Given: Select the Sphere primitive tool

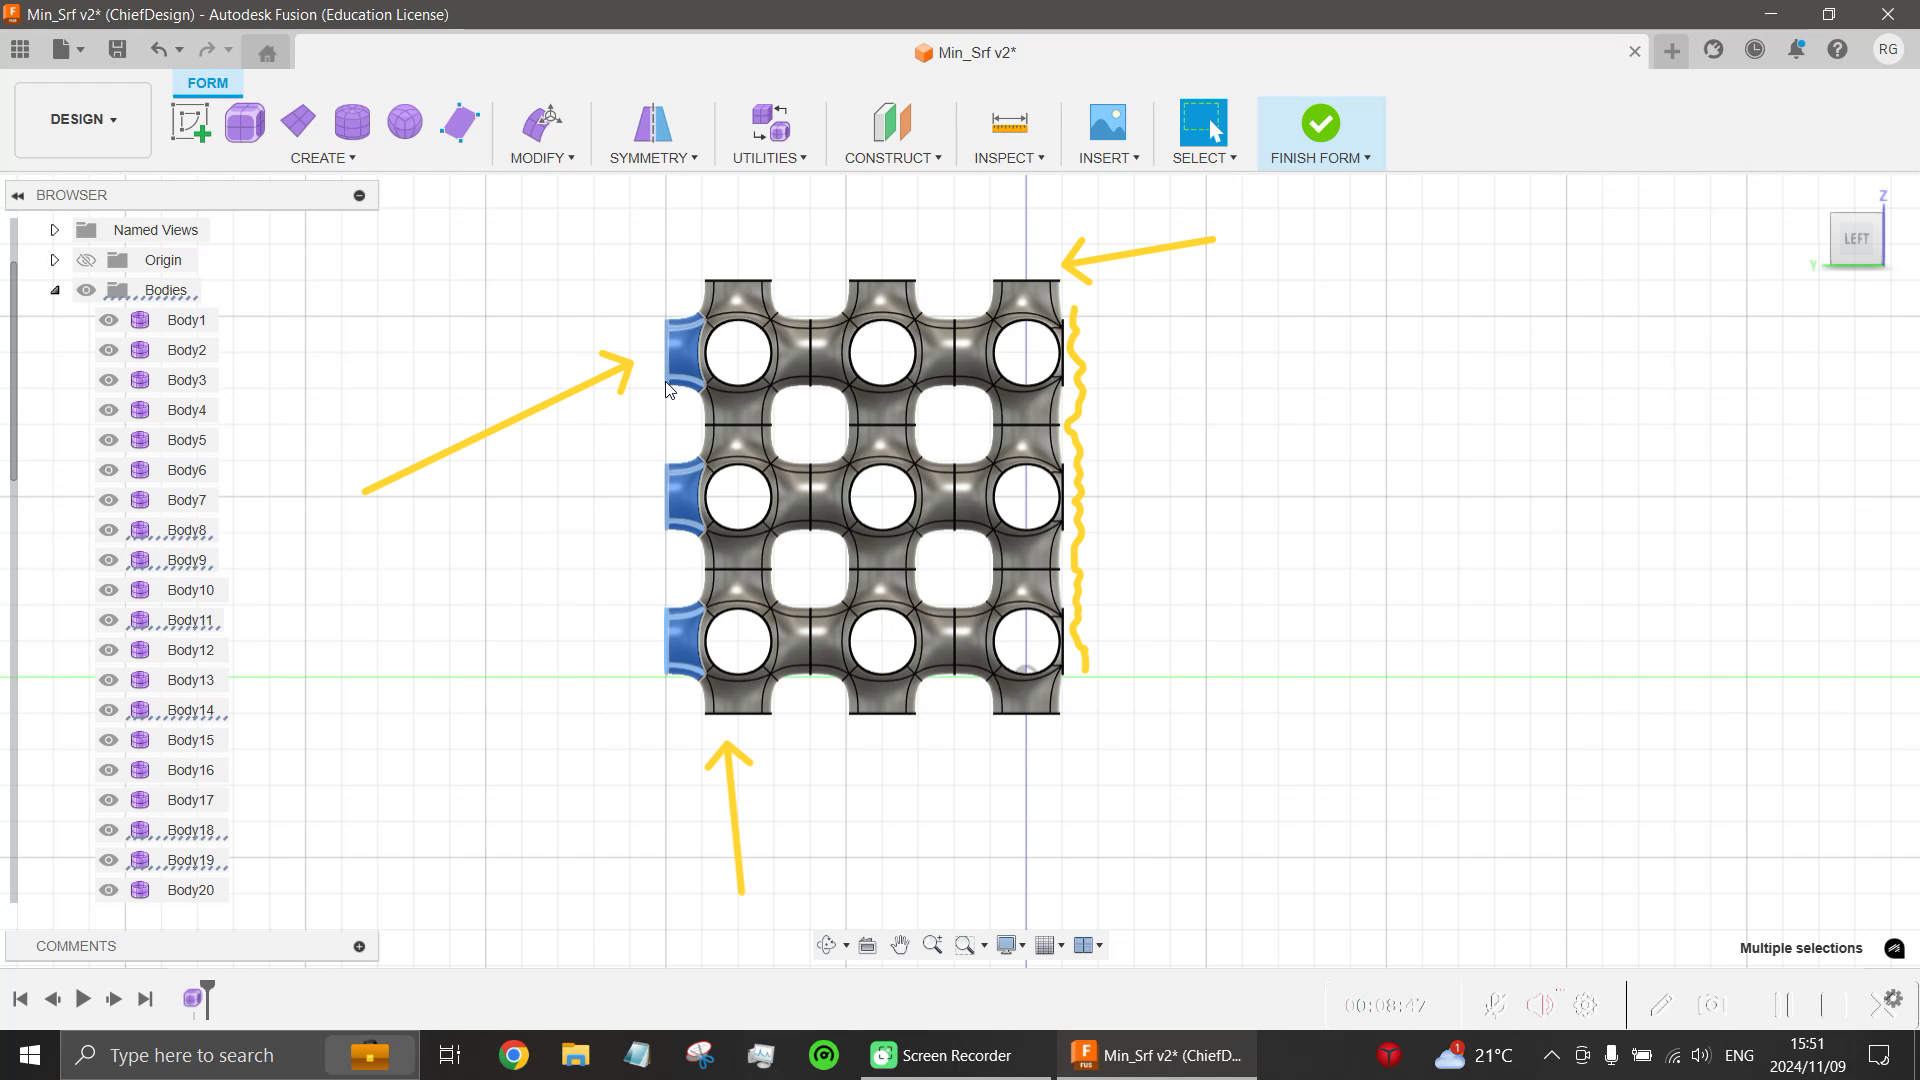Looking at the screenshot, I should [x=404, y=121].
